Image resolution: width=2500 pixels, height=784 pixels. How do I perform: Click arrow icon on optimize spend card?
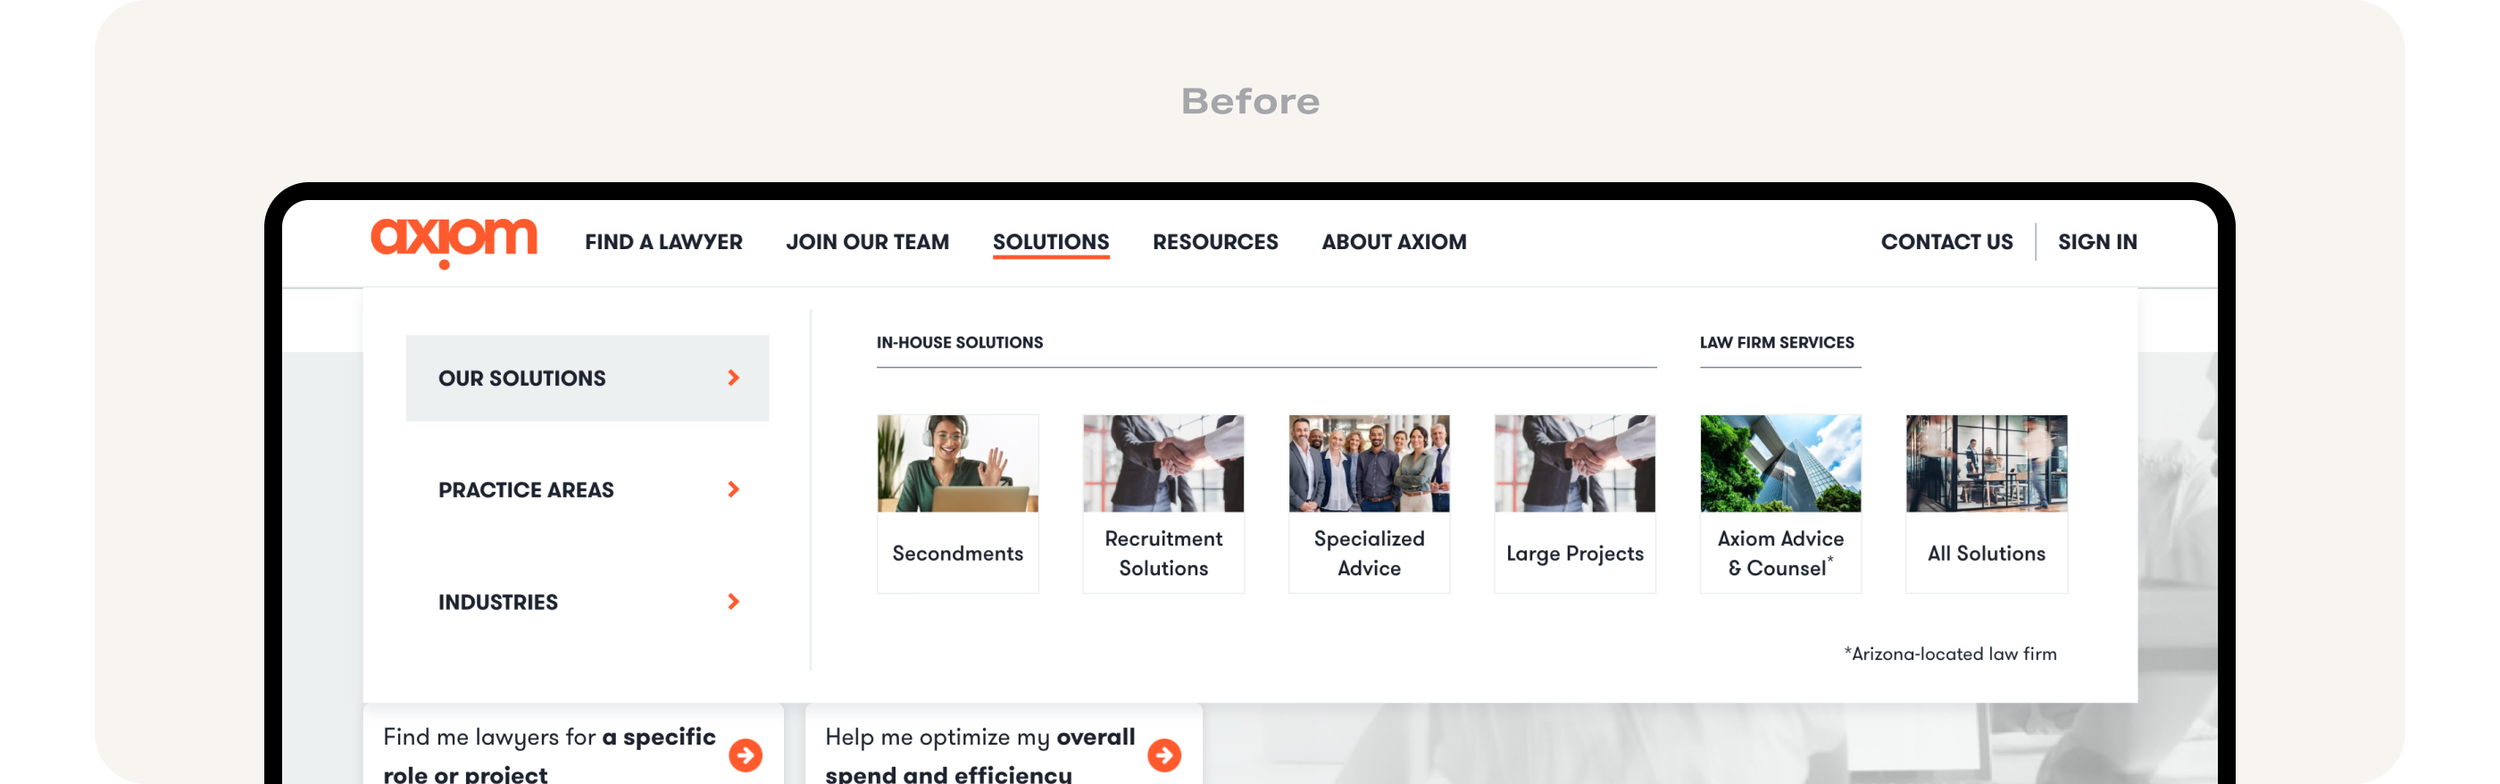point(1164,755)
